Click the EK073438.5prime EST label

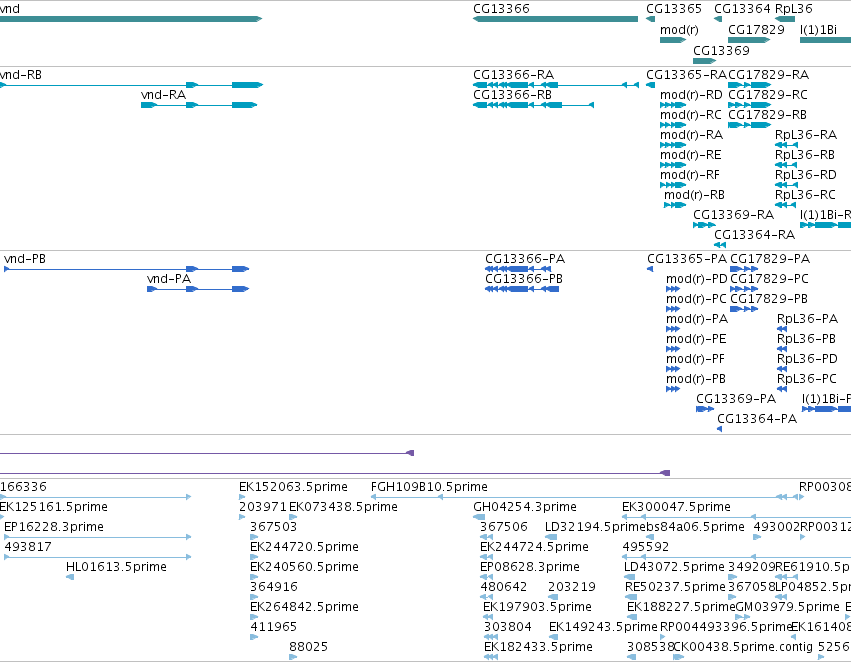click(343, 507)
